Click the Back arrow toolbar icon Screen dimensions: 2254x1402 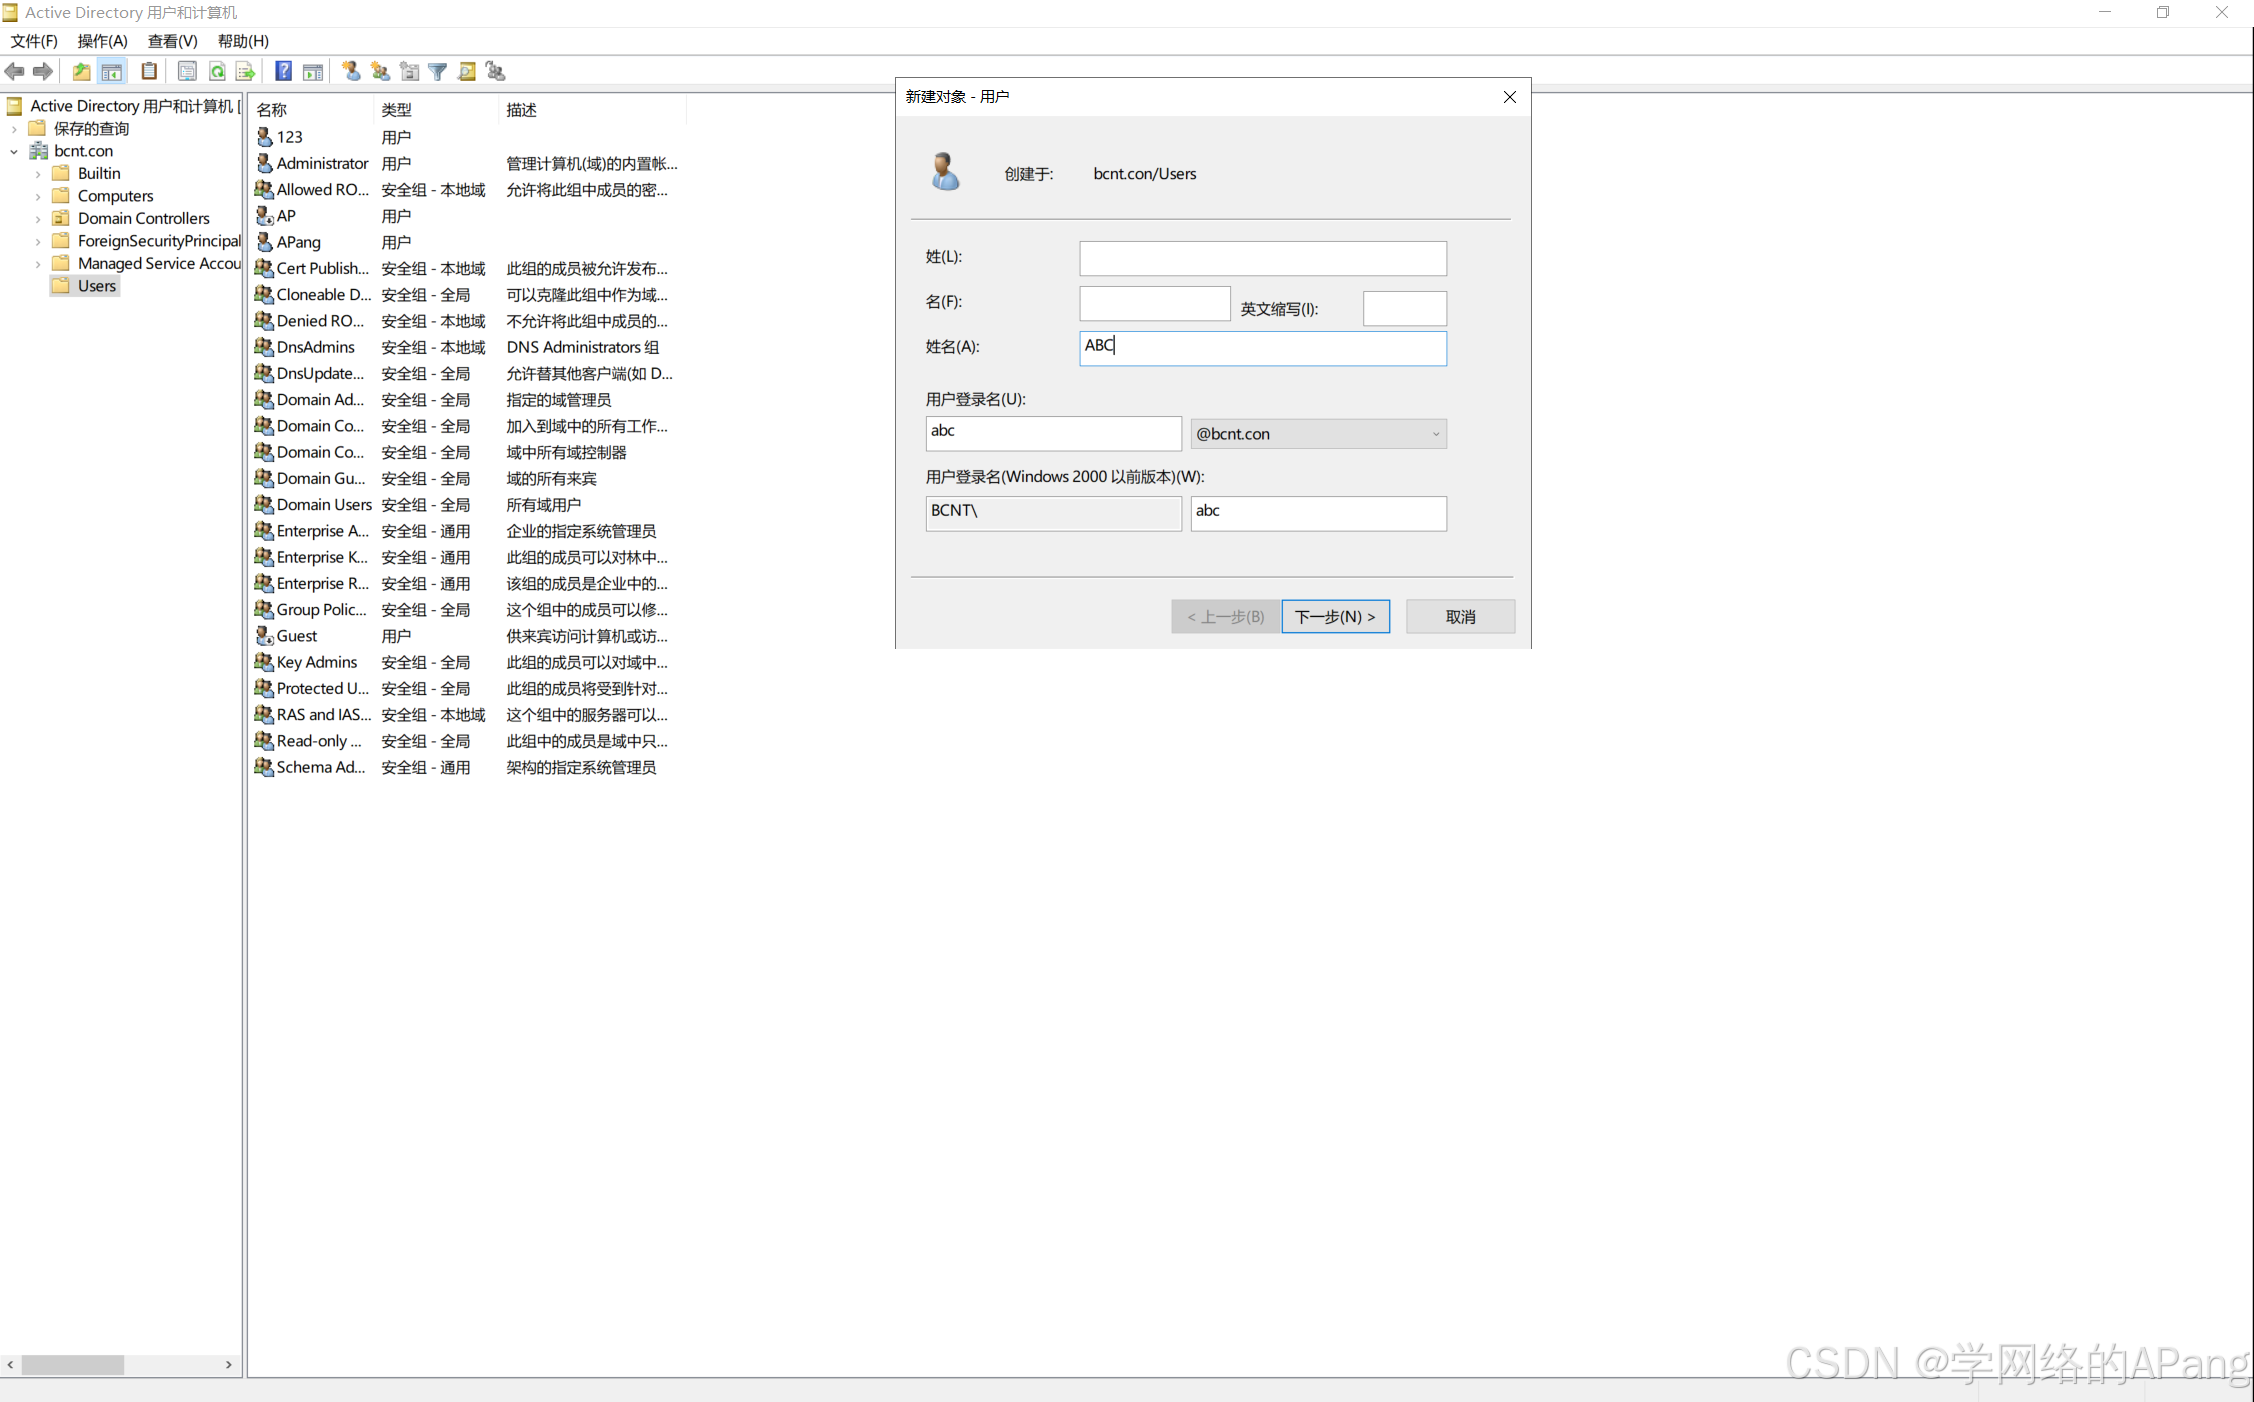[14, 71]
